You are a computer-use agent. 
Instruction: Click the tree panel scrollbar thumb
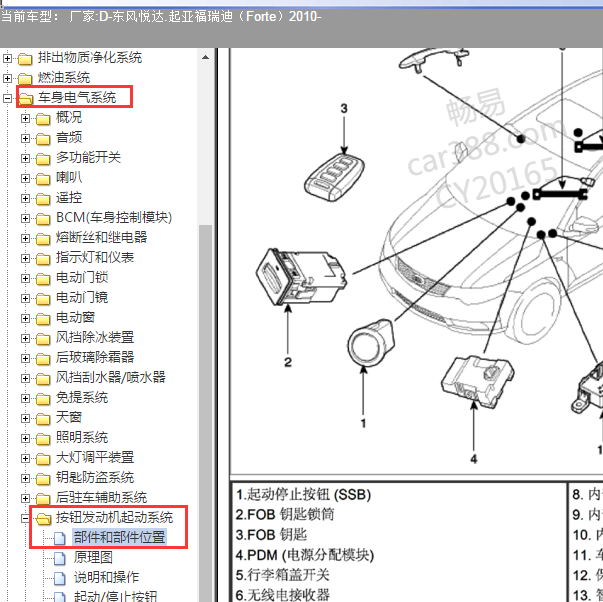point(205,413)
